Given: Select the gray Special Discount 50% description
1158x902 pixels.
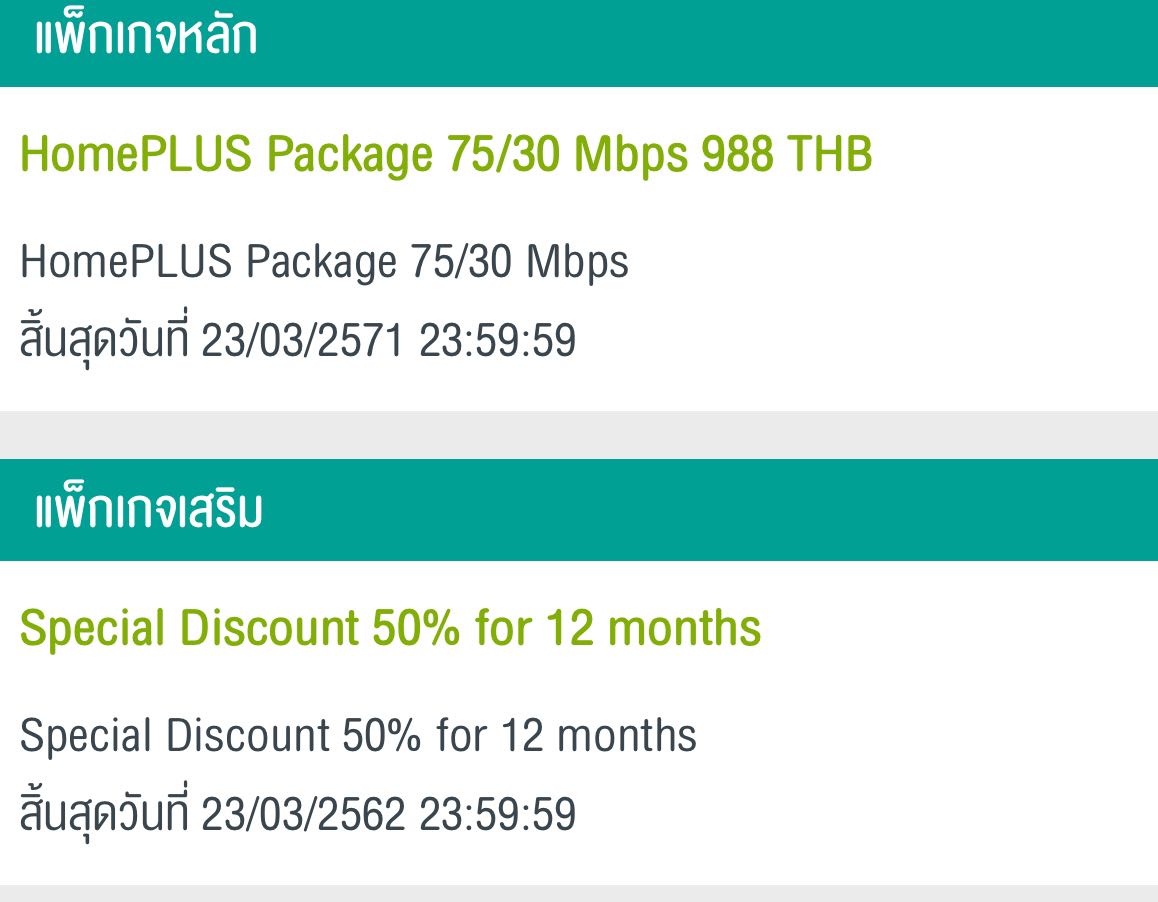Looking at the screenshot, I should [358, 736].
